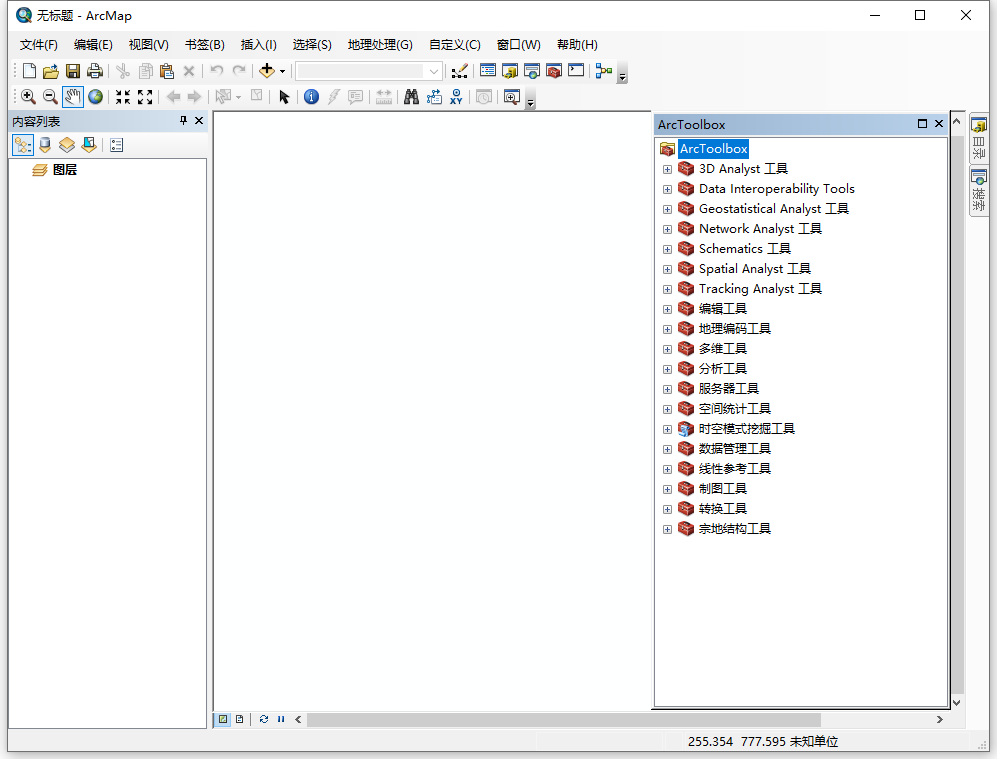Screen dimensions: 997x759
Task: Pause drawing in the map view
Action: [281, 719]
